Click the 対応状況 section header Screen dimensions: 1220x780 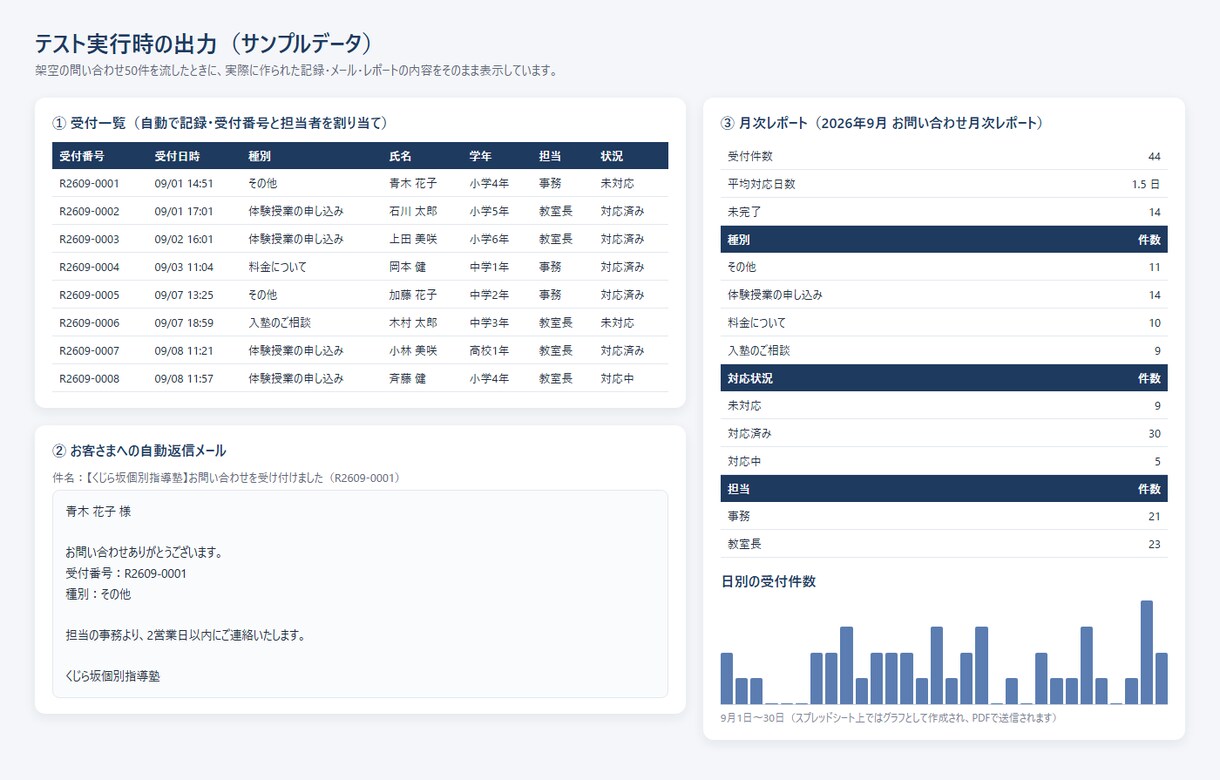point(944,378)
